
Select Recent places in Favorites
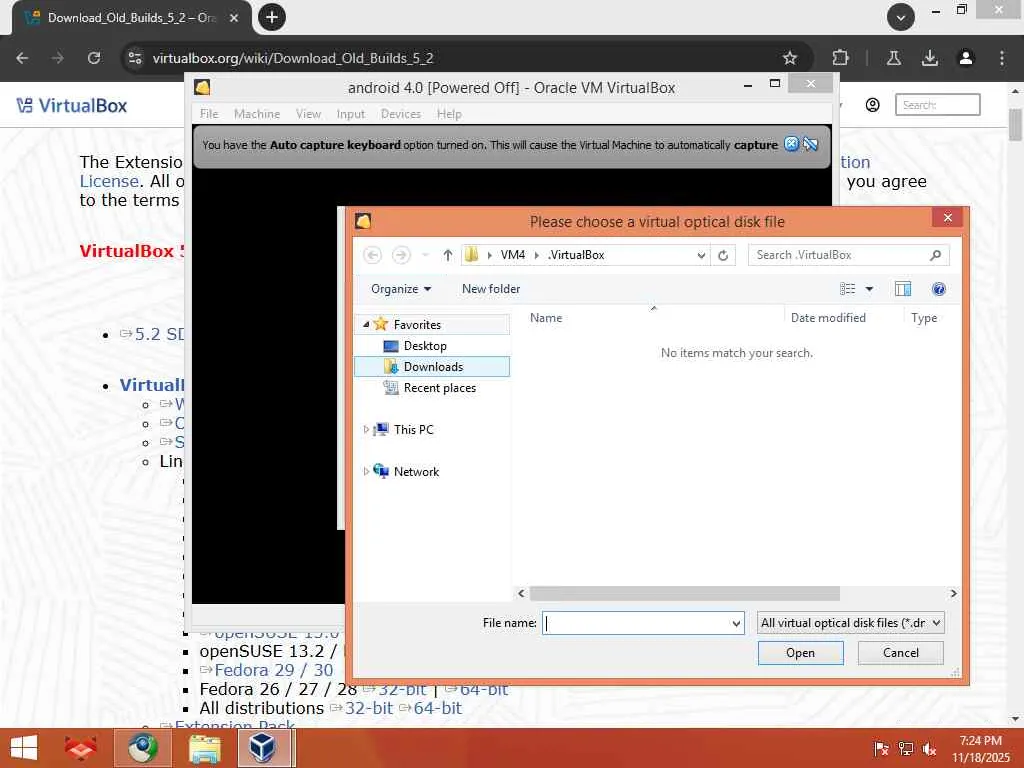point(440,388)
